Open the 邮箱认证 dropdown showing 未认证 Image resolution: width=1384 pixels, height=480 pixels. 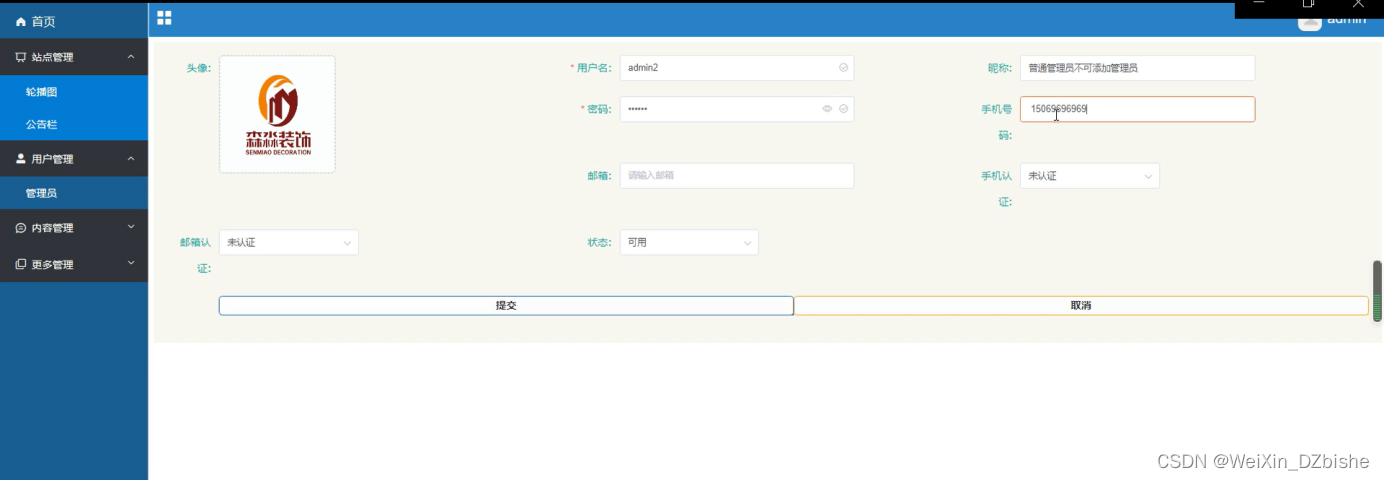pos(289,242)
